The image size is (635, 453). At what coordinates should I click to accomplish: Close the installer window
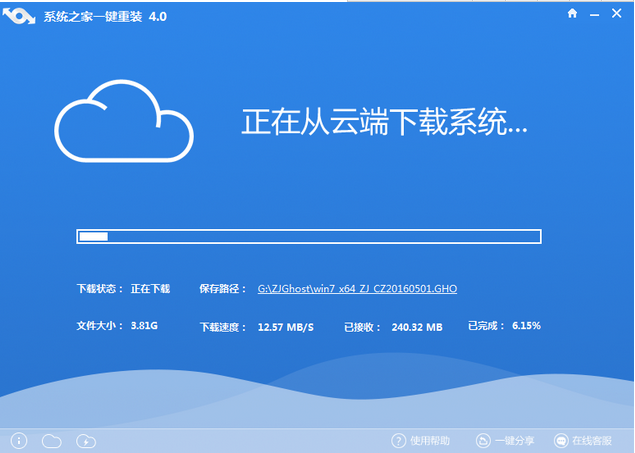[x=619, y=13]
